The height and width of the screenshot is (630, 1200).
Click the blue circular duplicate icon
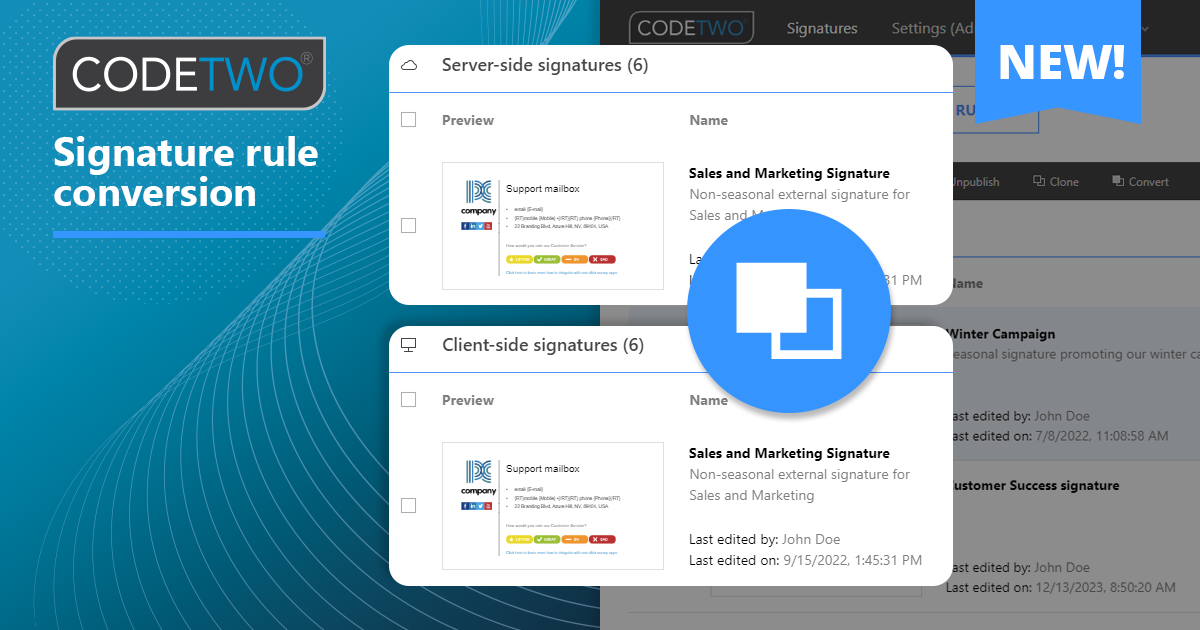coord(789,311)
